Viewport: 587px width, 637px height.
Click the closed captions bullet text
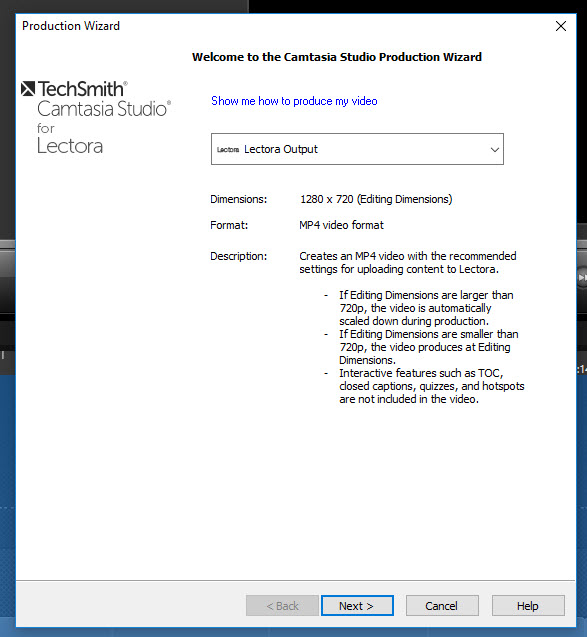(431, 386)
